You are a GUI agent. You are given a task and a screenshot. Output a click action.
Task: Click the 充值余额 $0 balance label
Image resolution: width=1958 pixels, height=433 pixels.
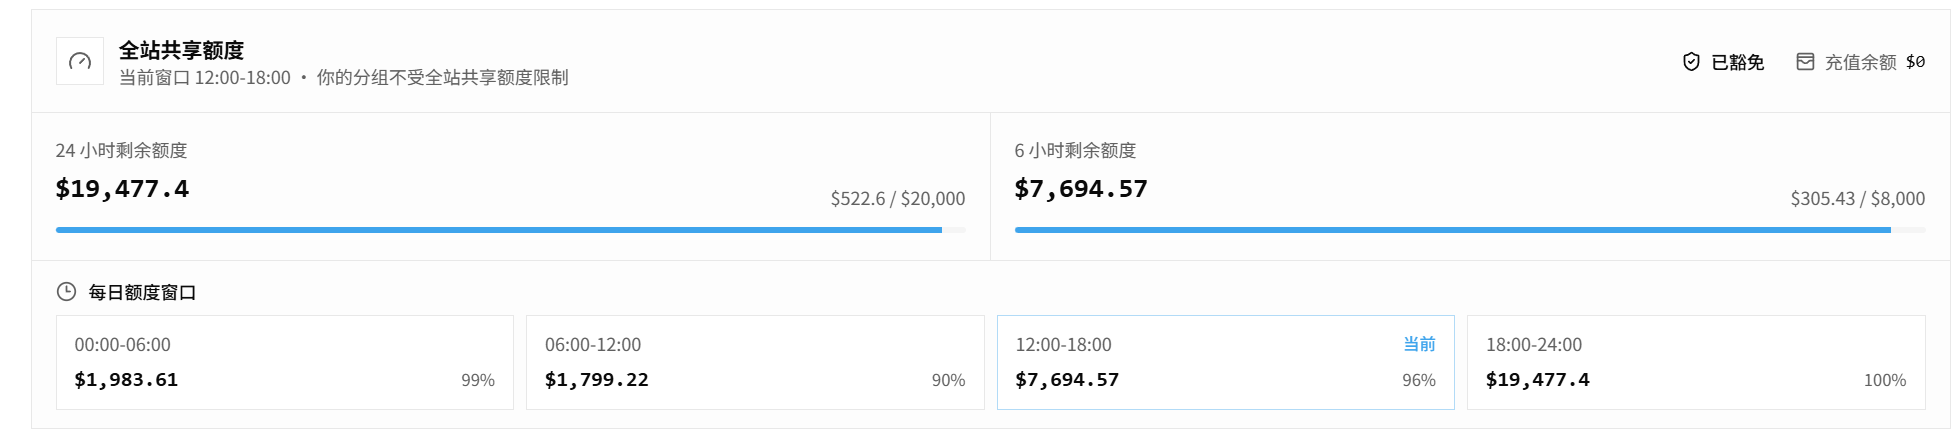click(x=1860, y=62)
